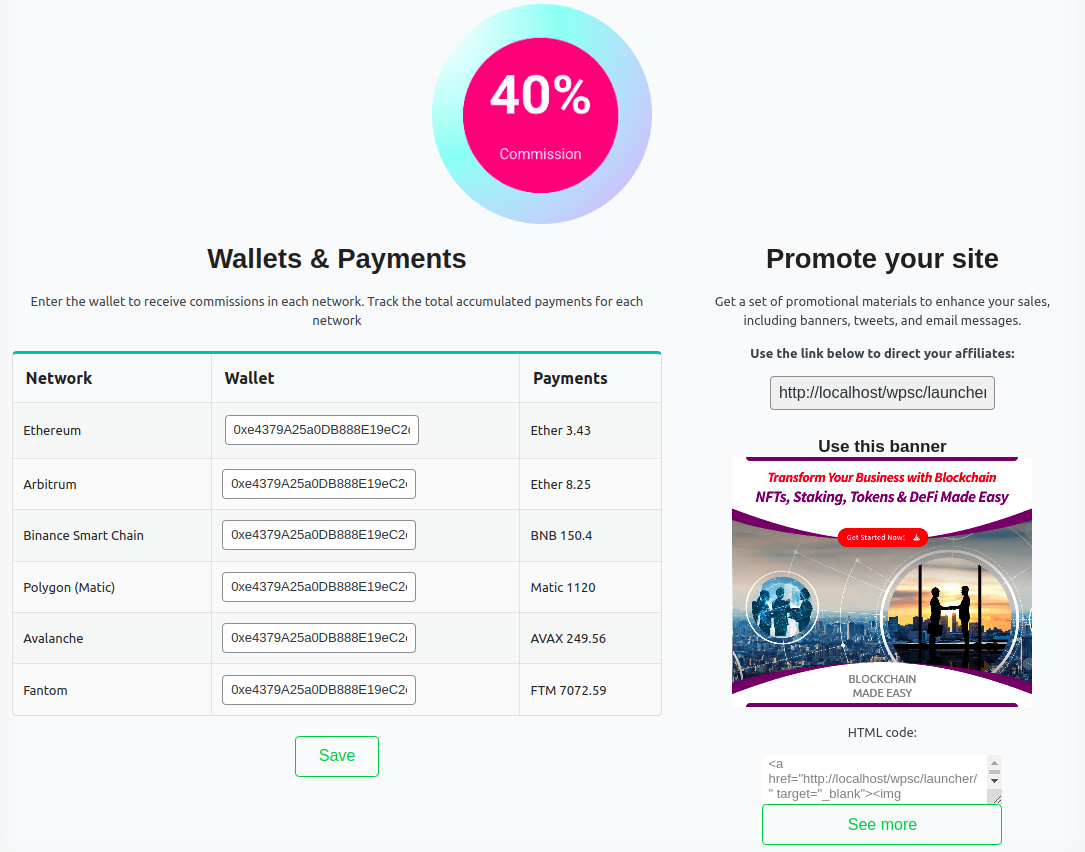Focus the Binance Smart Chain wallet field
Viewport: 1085px width, 852px height.
[x=319, y=535]
